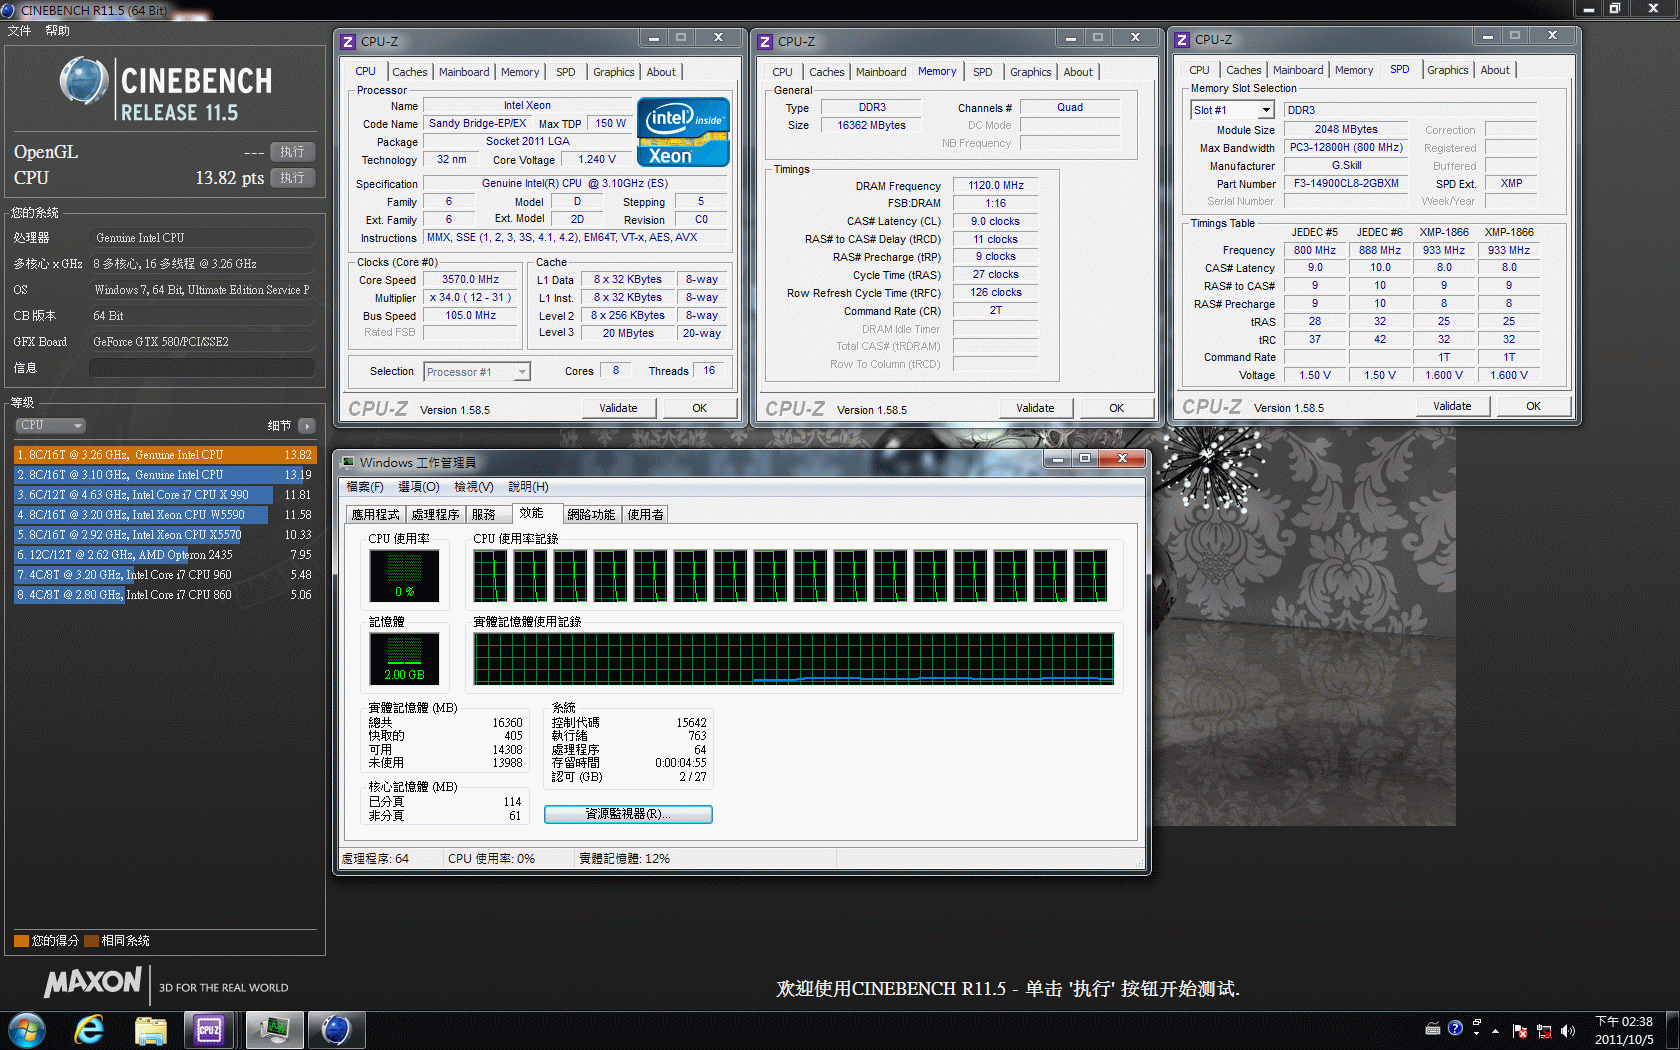Select ranking row Intel Core i7 860
The image size is (1680, 1050).
click(164, 595)
